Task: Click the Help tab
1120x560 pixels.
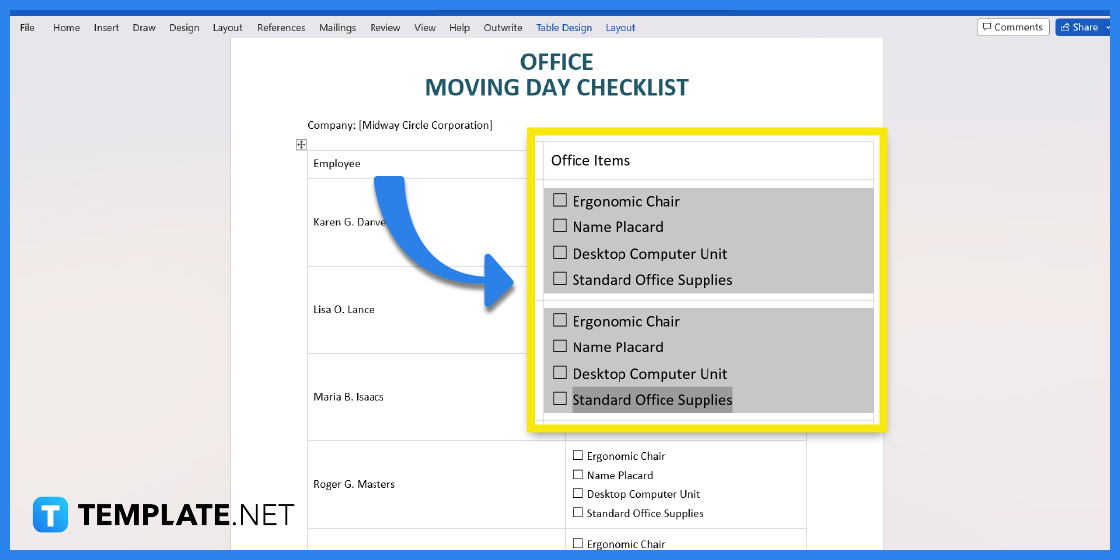Action: tap(459, 28)
